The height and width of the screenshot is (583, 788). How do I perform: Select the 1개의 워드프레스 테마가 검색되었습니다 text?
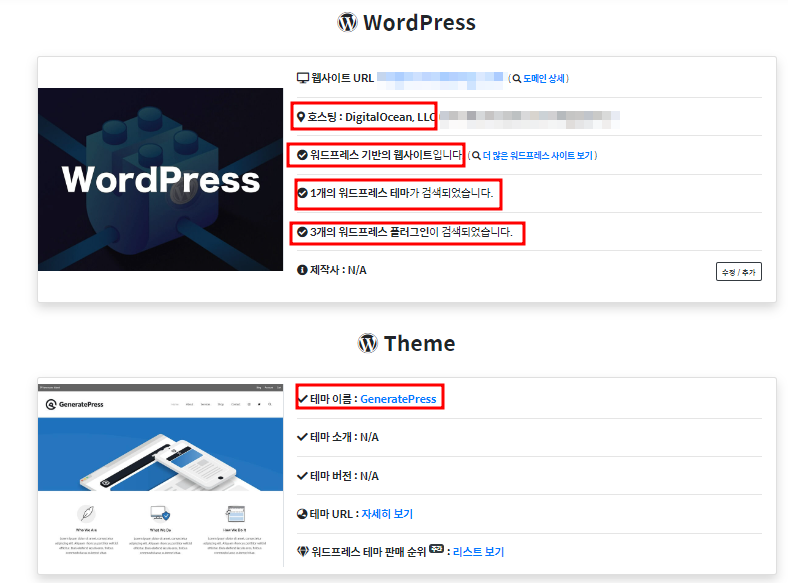pyautogui.click(x=402, y=193)
